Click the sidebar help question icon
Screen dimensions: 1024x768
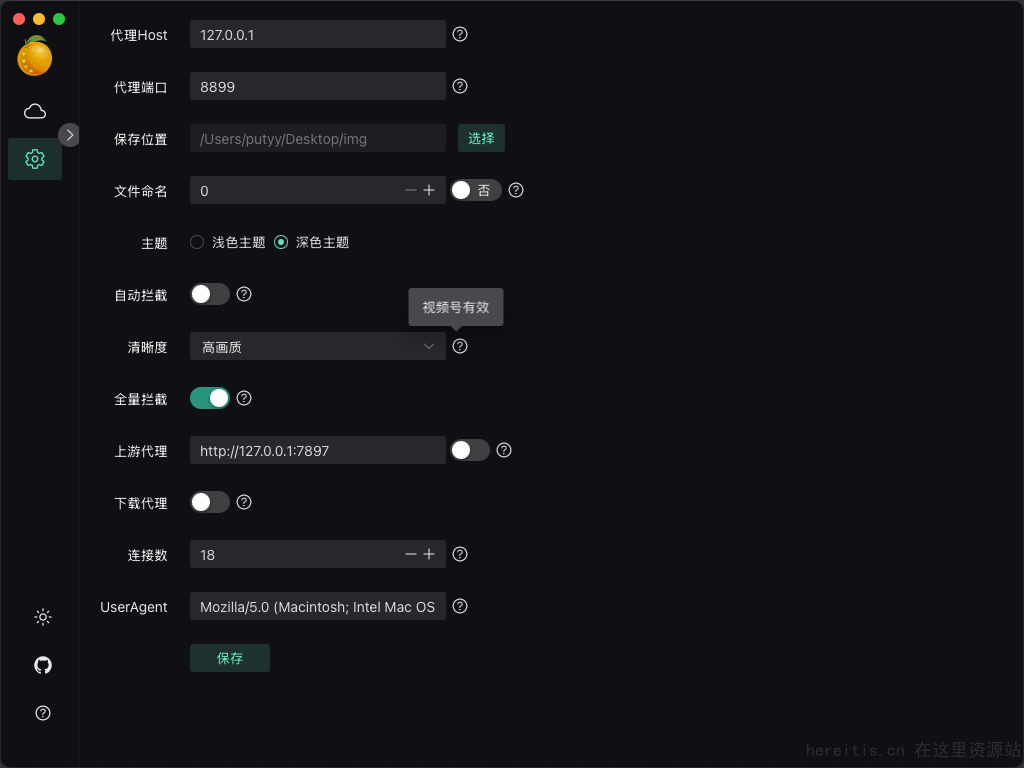(43, 713)
